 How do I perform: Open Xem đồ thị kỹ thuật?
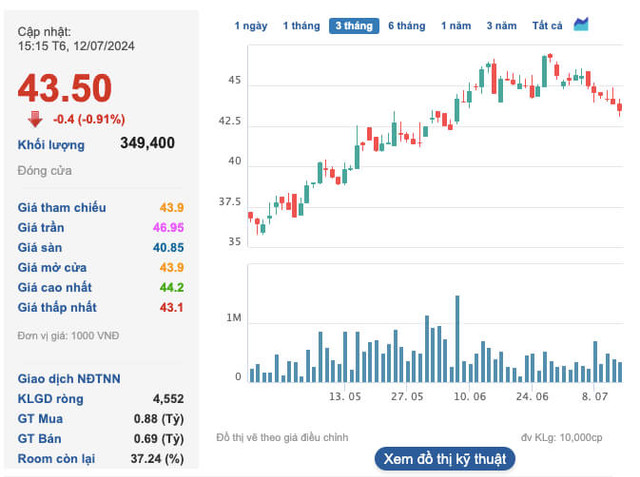coord(445,459)
